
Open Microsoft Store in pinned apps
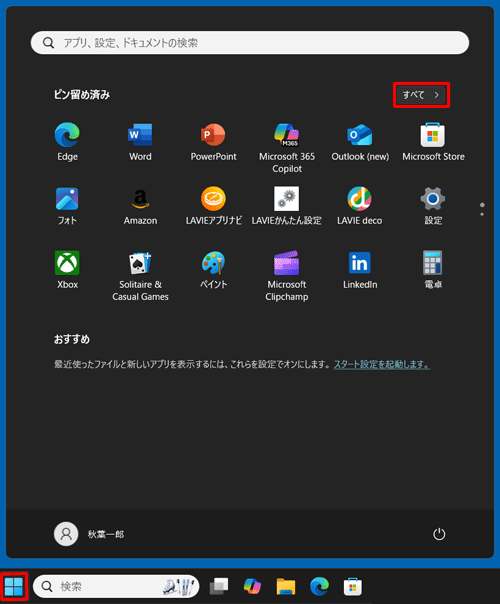433,141
